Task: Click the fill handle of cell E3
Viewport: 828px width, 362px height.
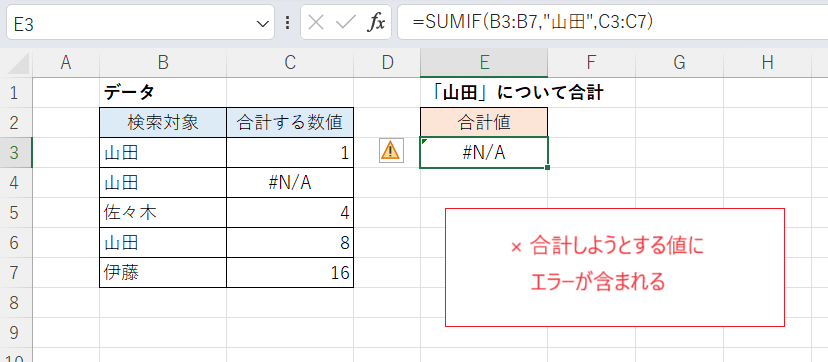Action: 548,168
